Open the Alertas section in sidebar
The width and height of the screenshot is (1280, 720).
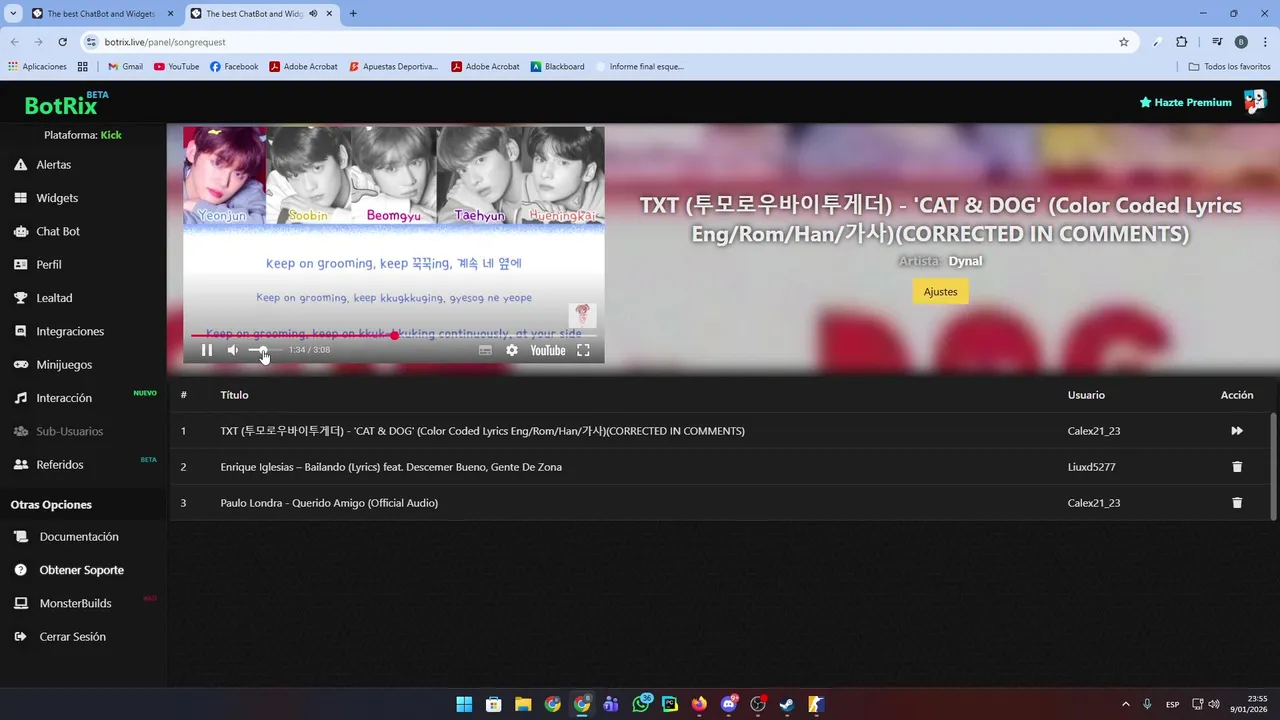click(54, 164)
